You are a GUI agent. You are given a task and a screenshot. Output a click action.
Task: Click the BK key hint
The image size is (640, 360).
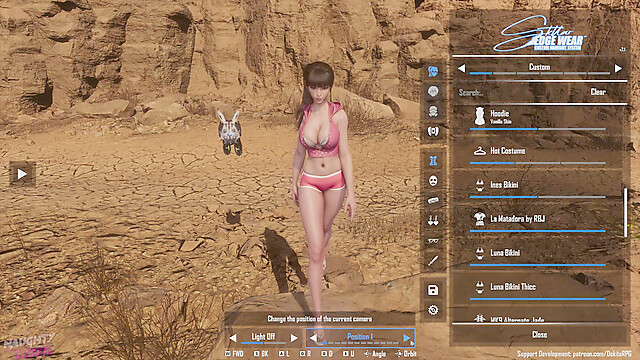[261, 354]
